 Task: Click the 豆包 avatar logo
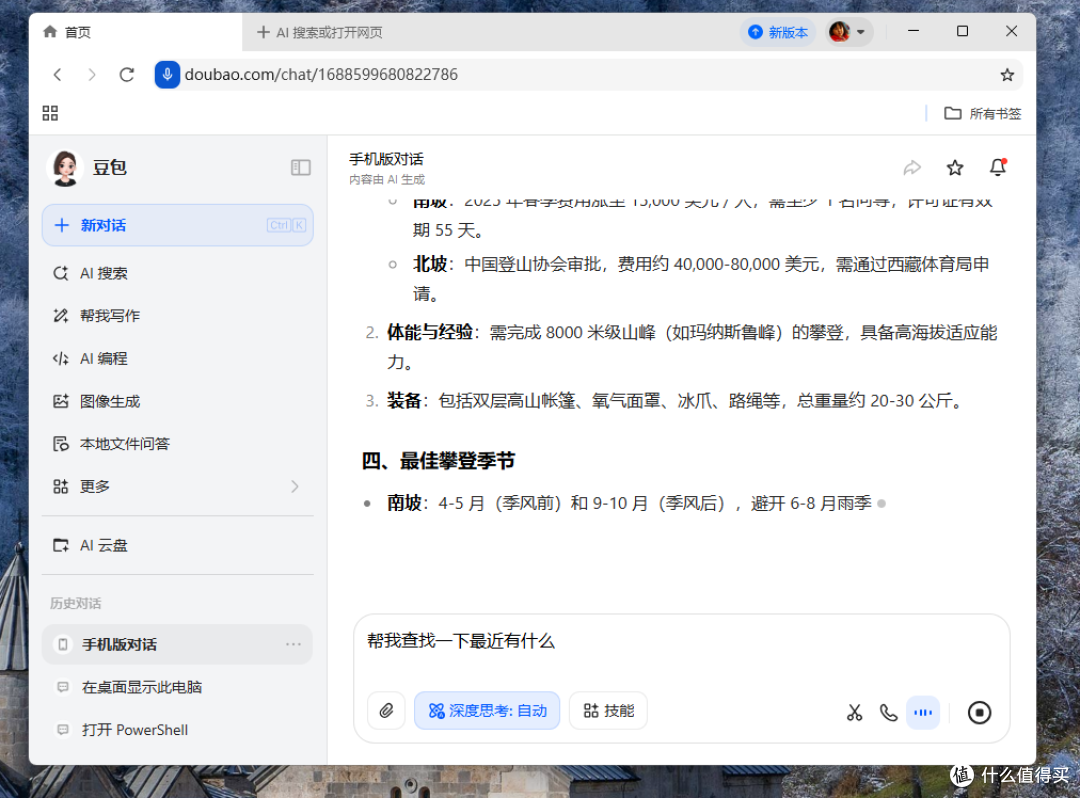65,167
